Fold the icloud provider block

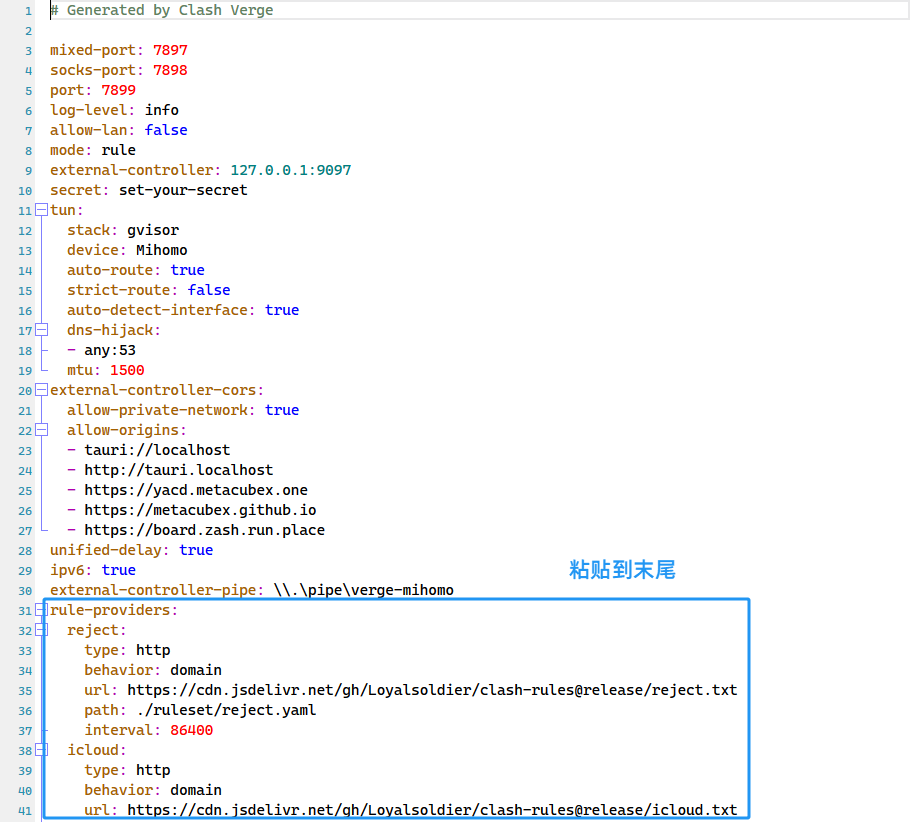(41, 750)
